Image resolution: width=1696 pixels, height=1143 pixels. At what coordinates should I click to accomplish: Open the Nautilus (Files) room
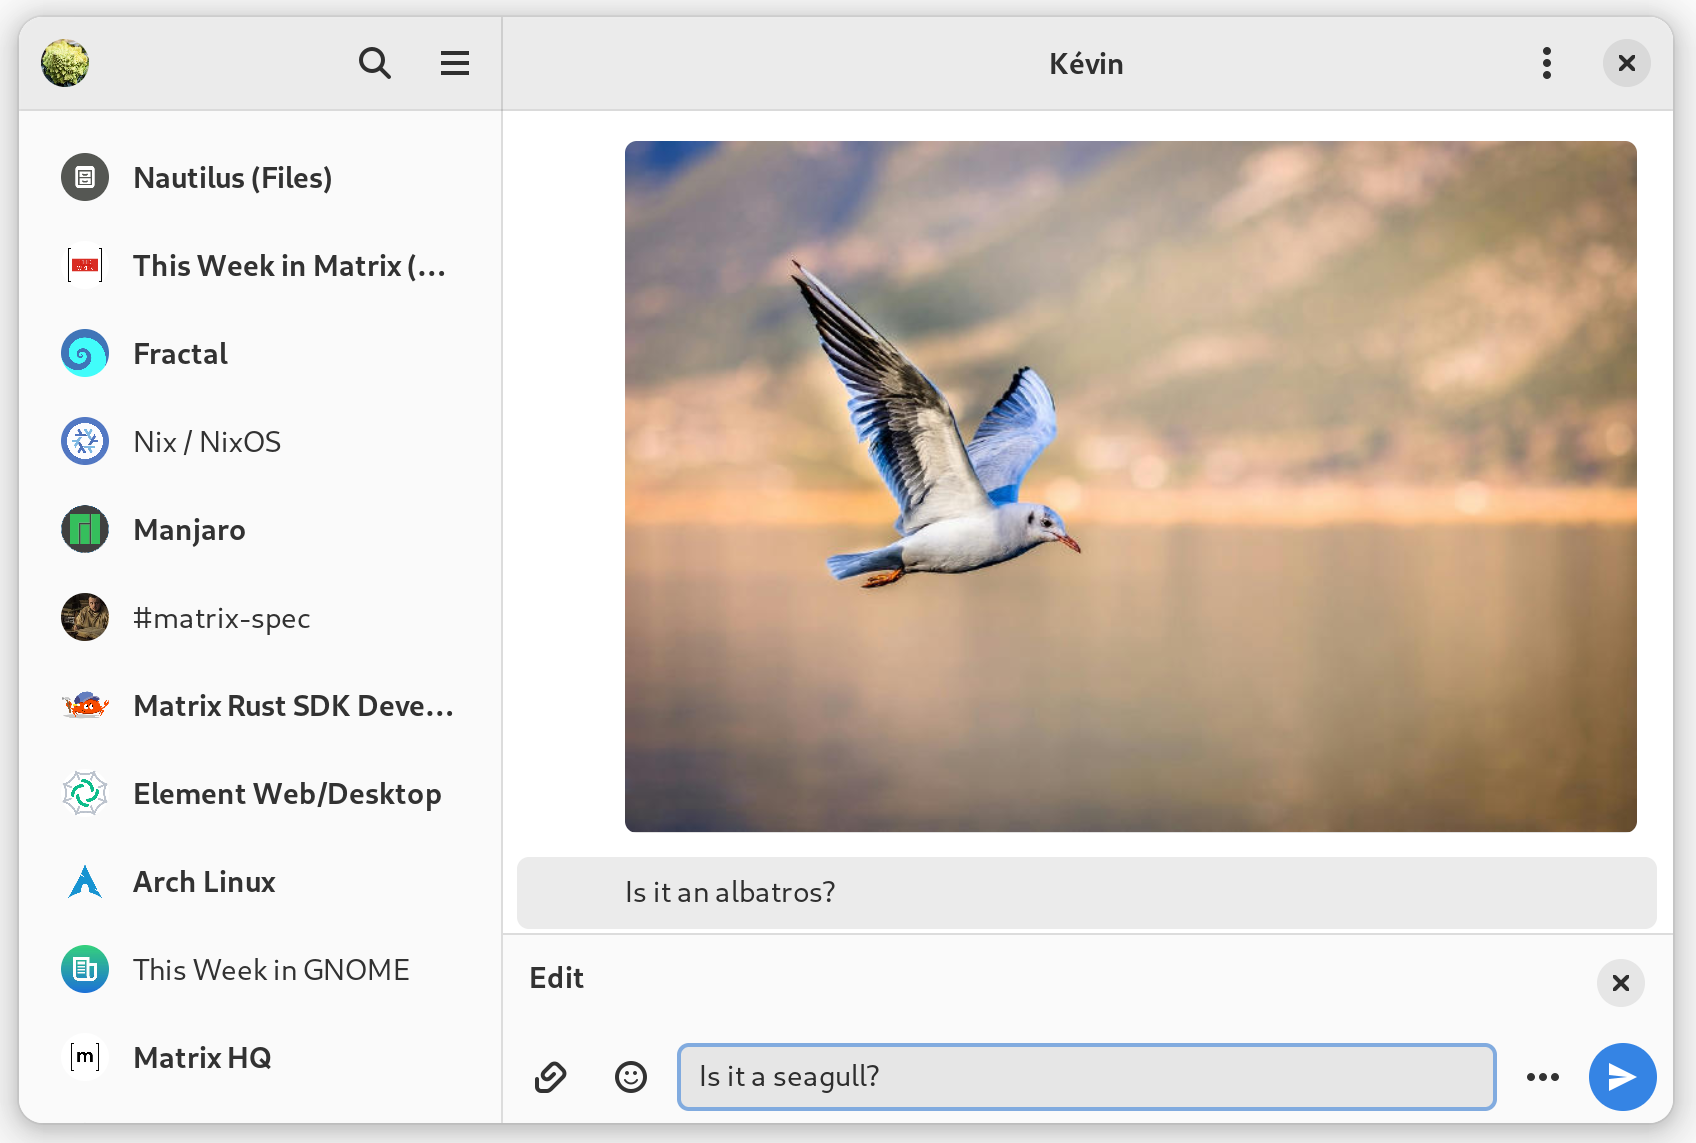click(232, 178)
